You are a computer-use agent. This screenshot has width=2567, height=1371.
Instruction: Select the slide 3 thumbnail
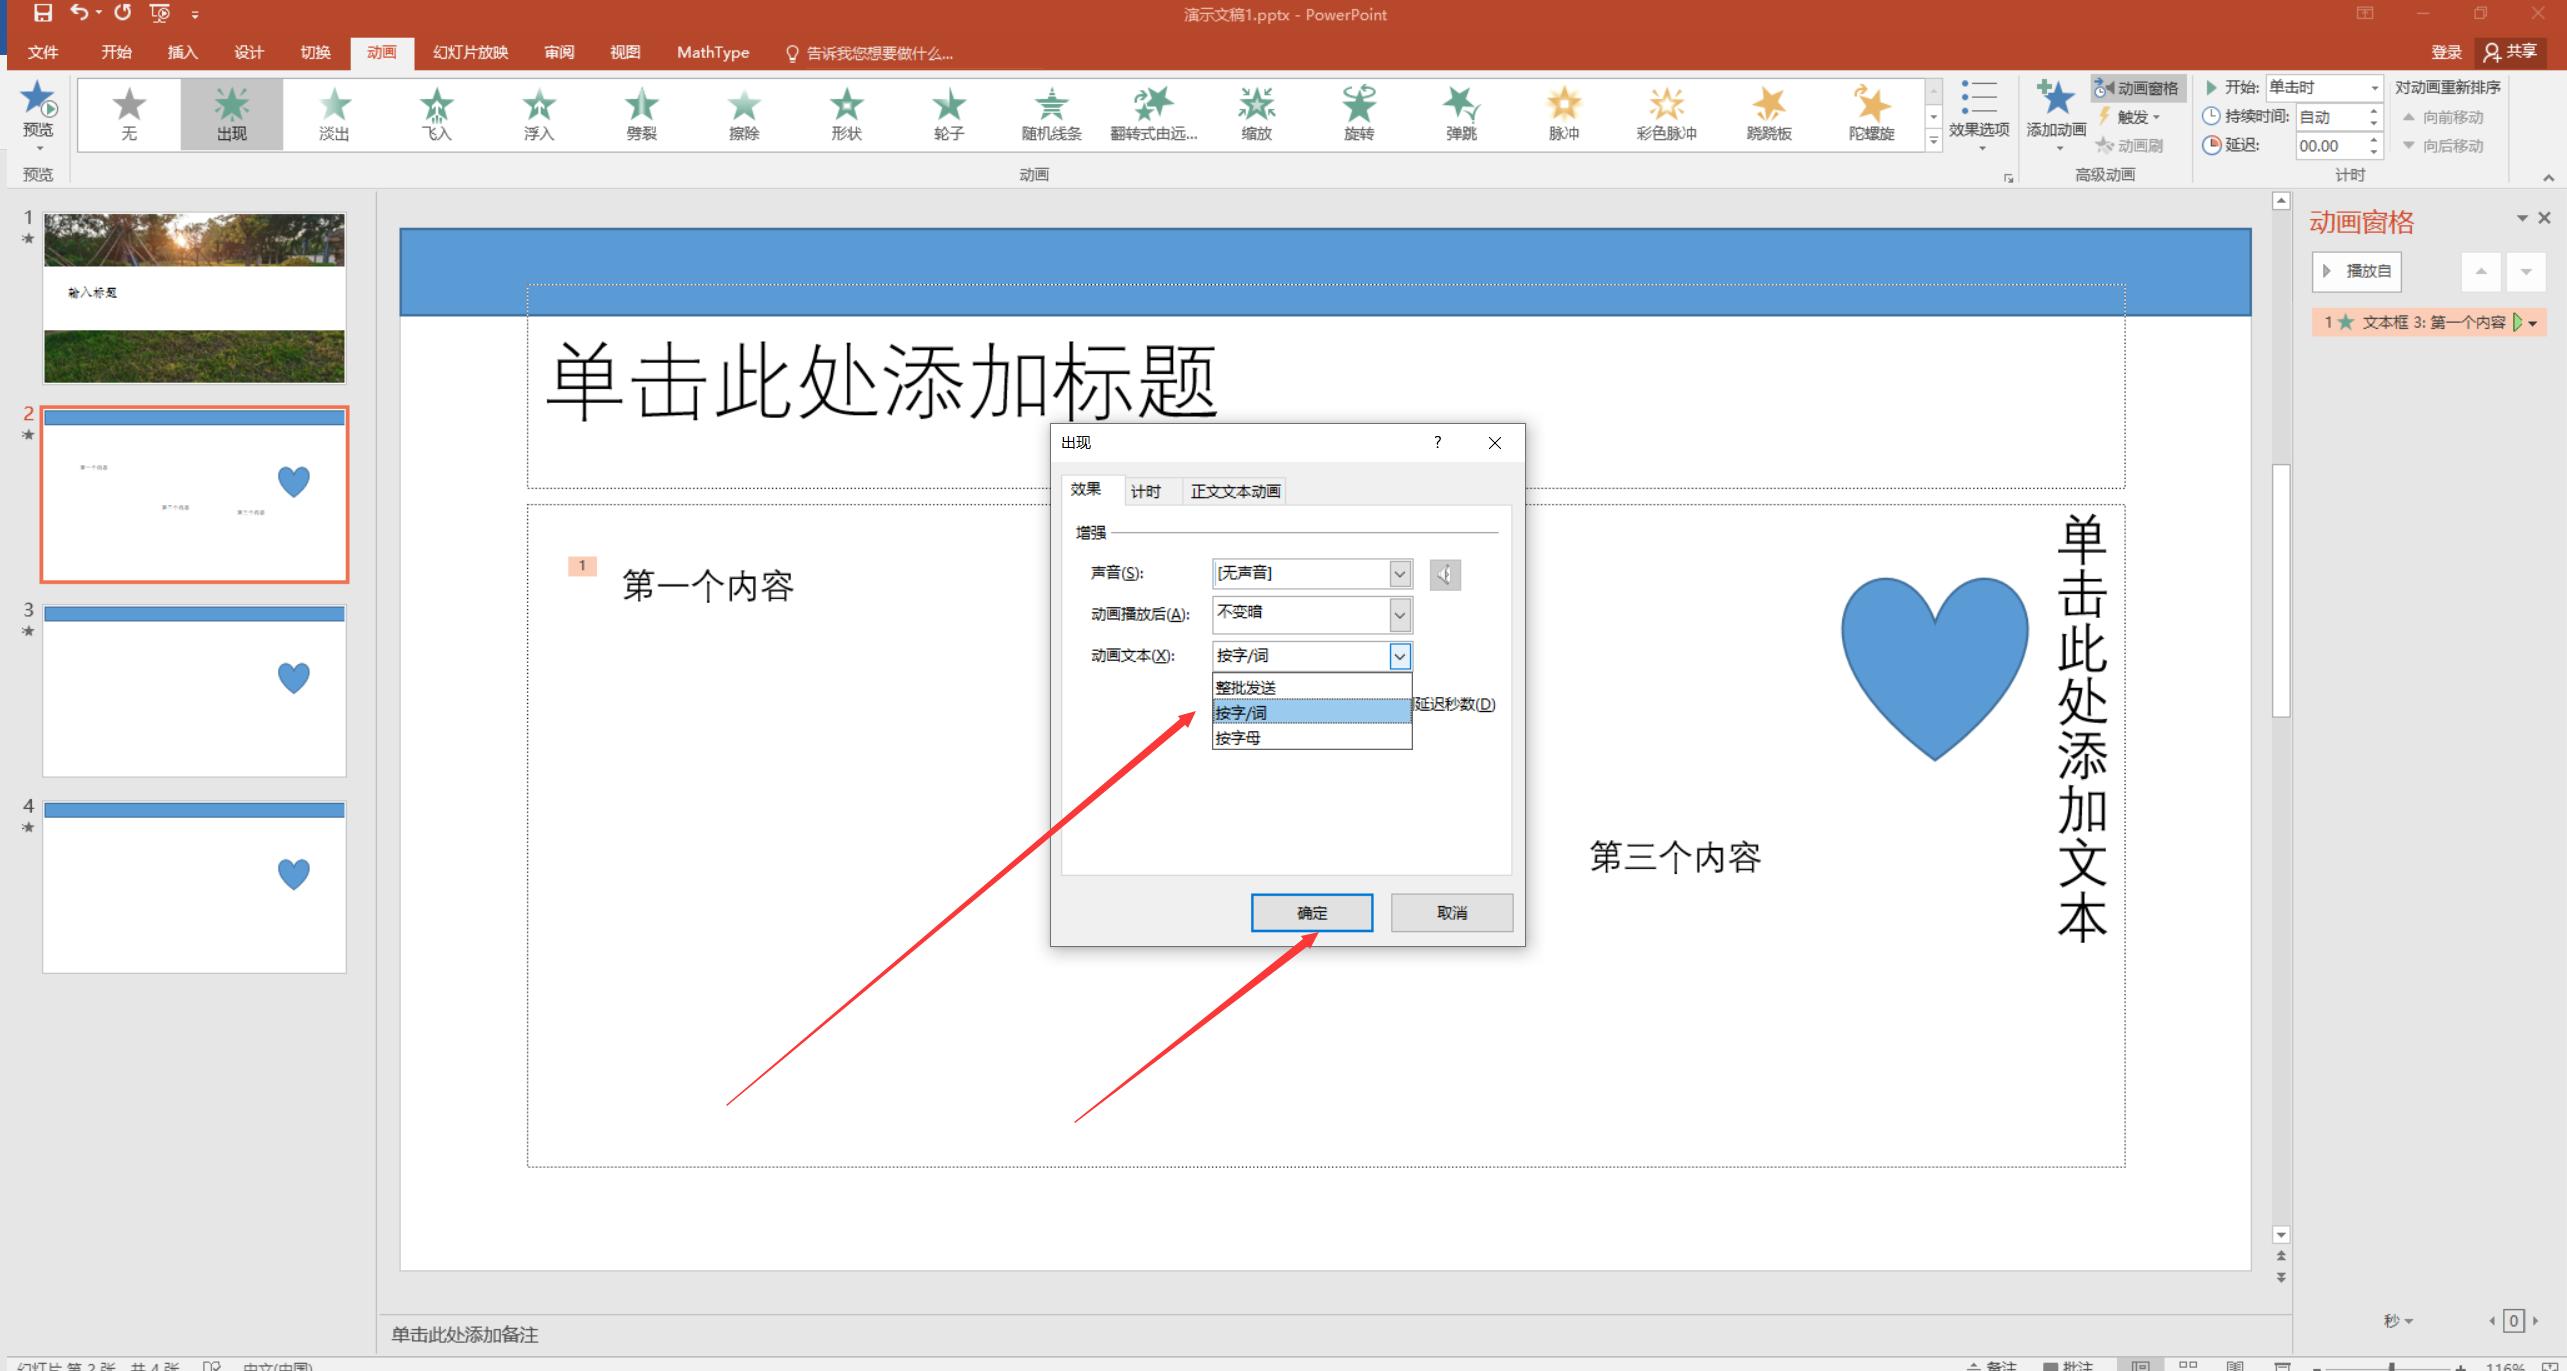tap(194, 690)
